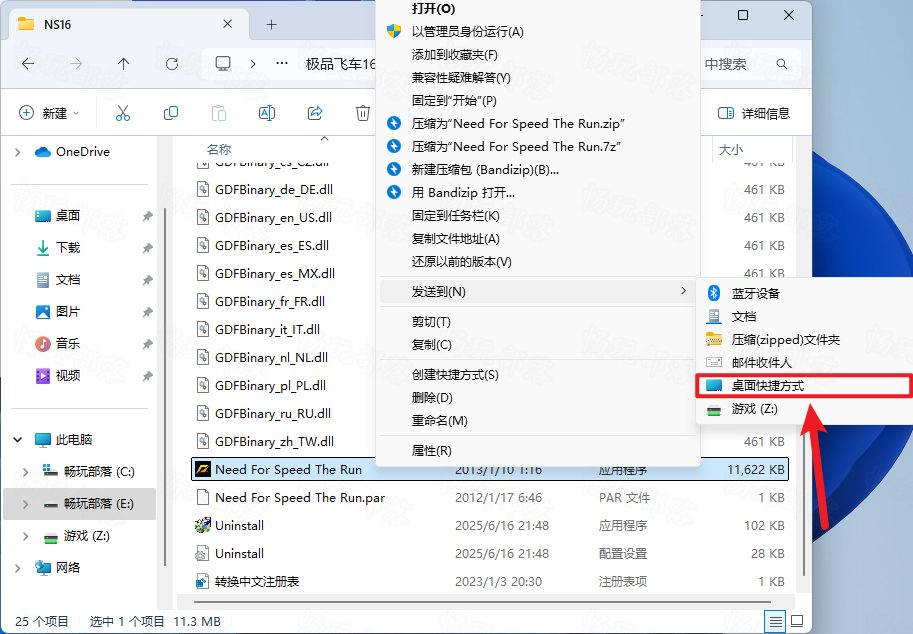
Task: Select file GDFBinary_de_DE.dll
Action: point(274,190)
